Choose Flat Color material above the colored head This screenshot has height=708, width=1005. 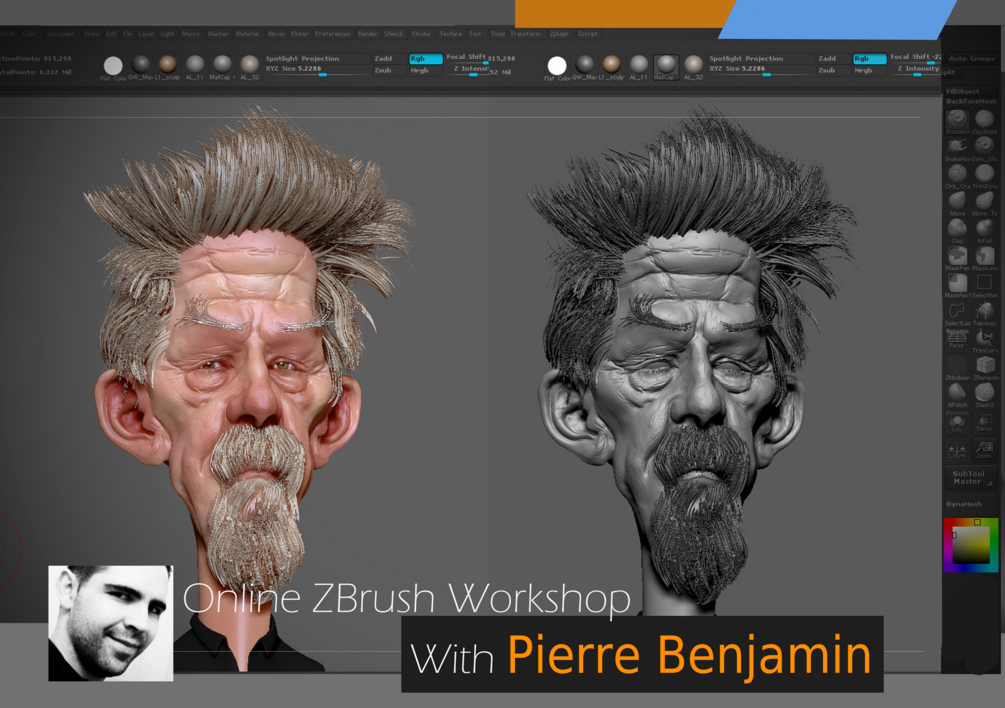[113, 66]
